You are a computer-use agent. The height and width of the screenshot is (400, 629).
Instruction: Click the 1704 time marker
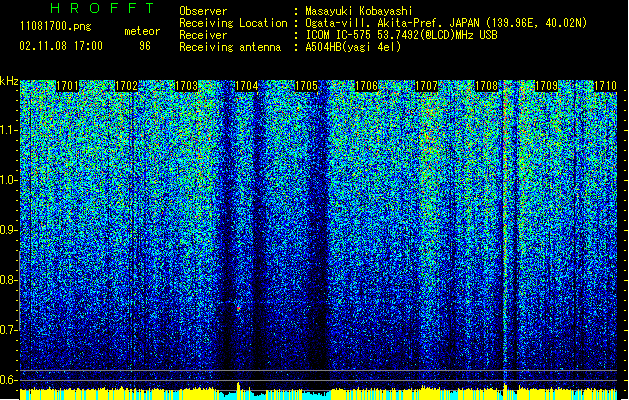pyautogui.click(x=246, y=86)
